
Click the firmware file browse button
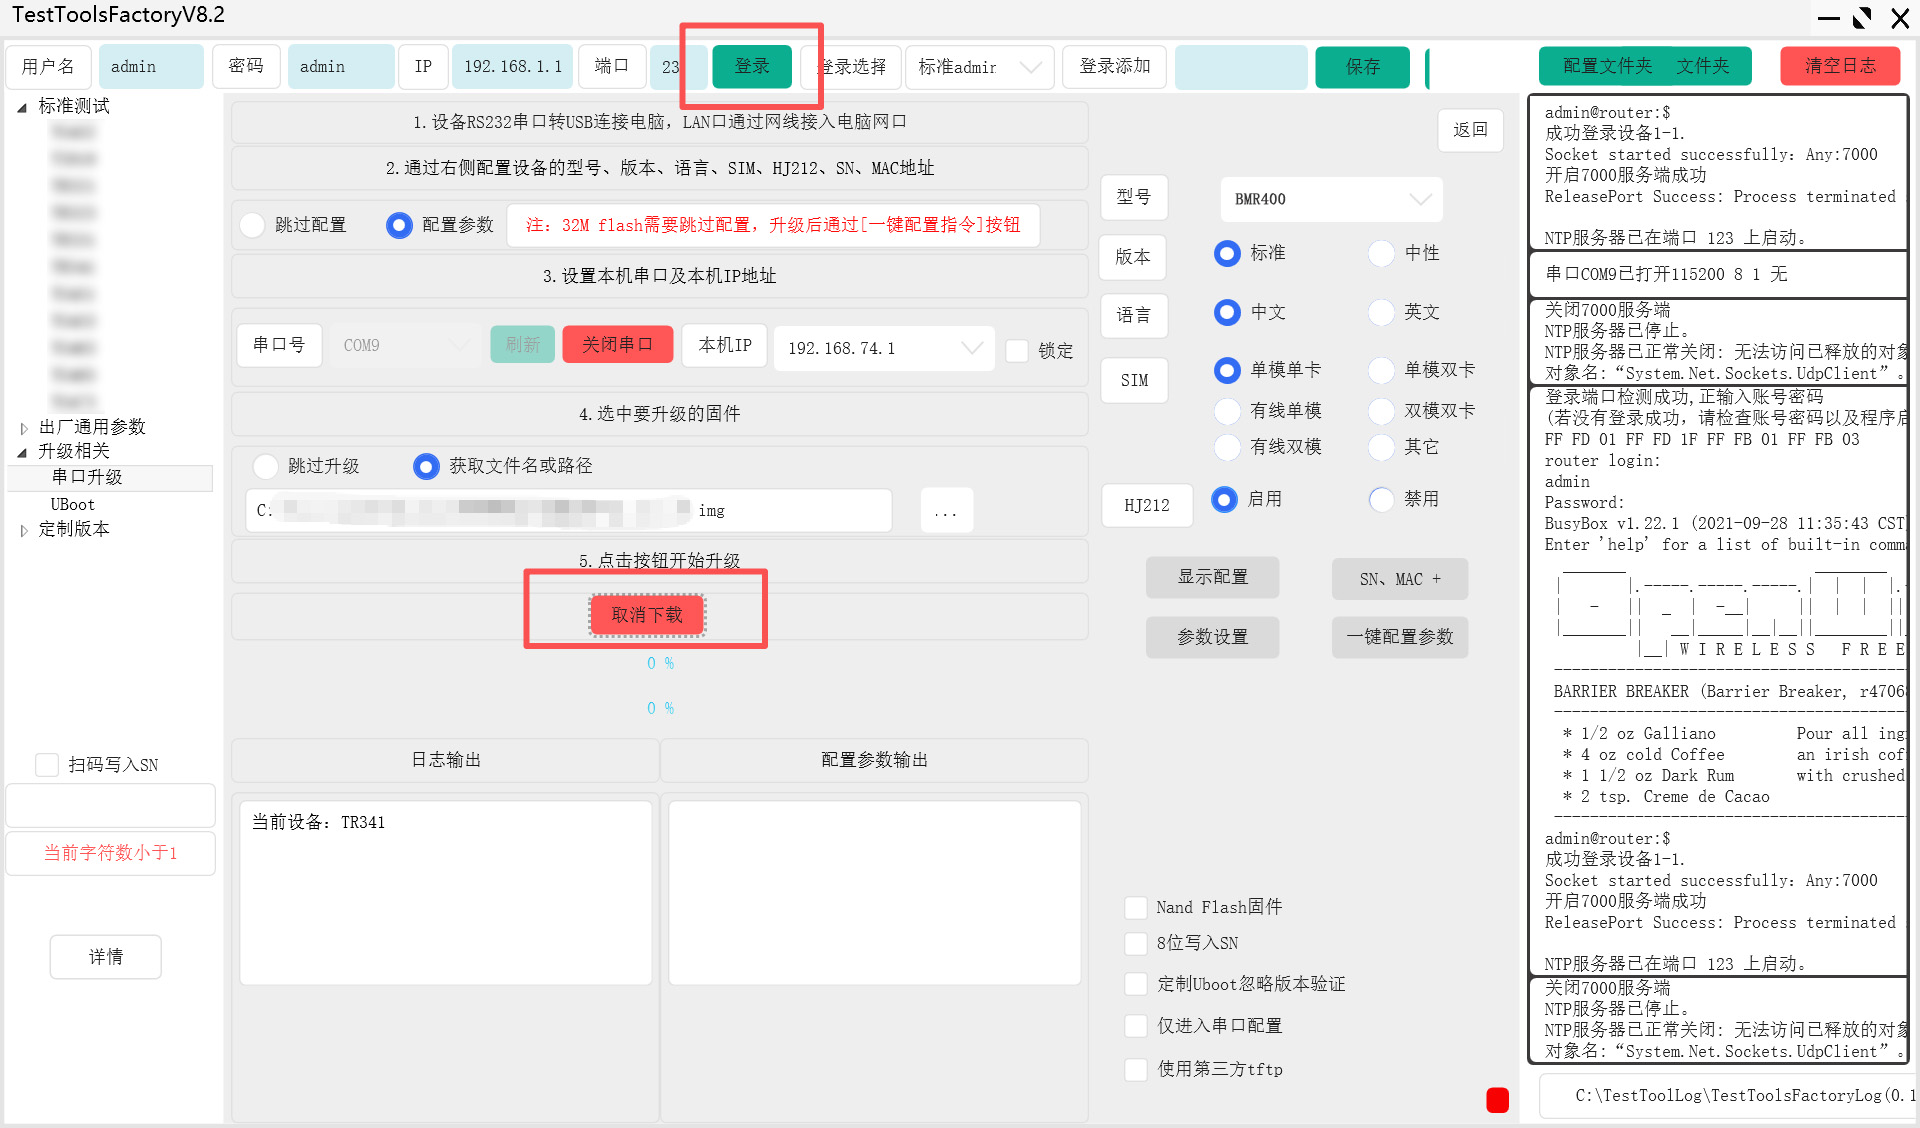tap(945, 510)
